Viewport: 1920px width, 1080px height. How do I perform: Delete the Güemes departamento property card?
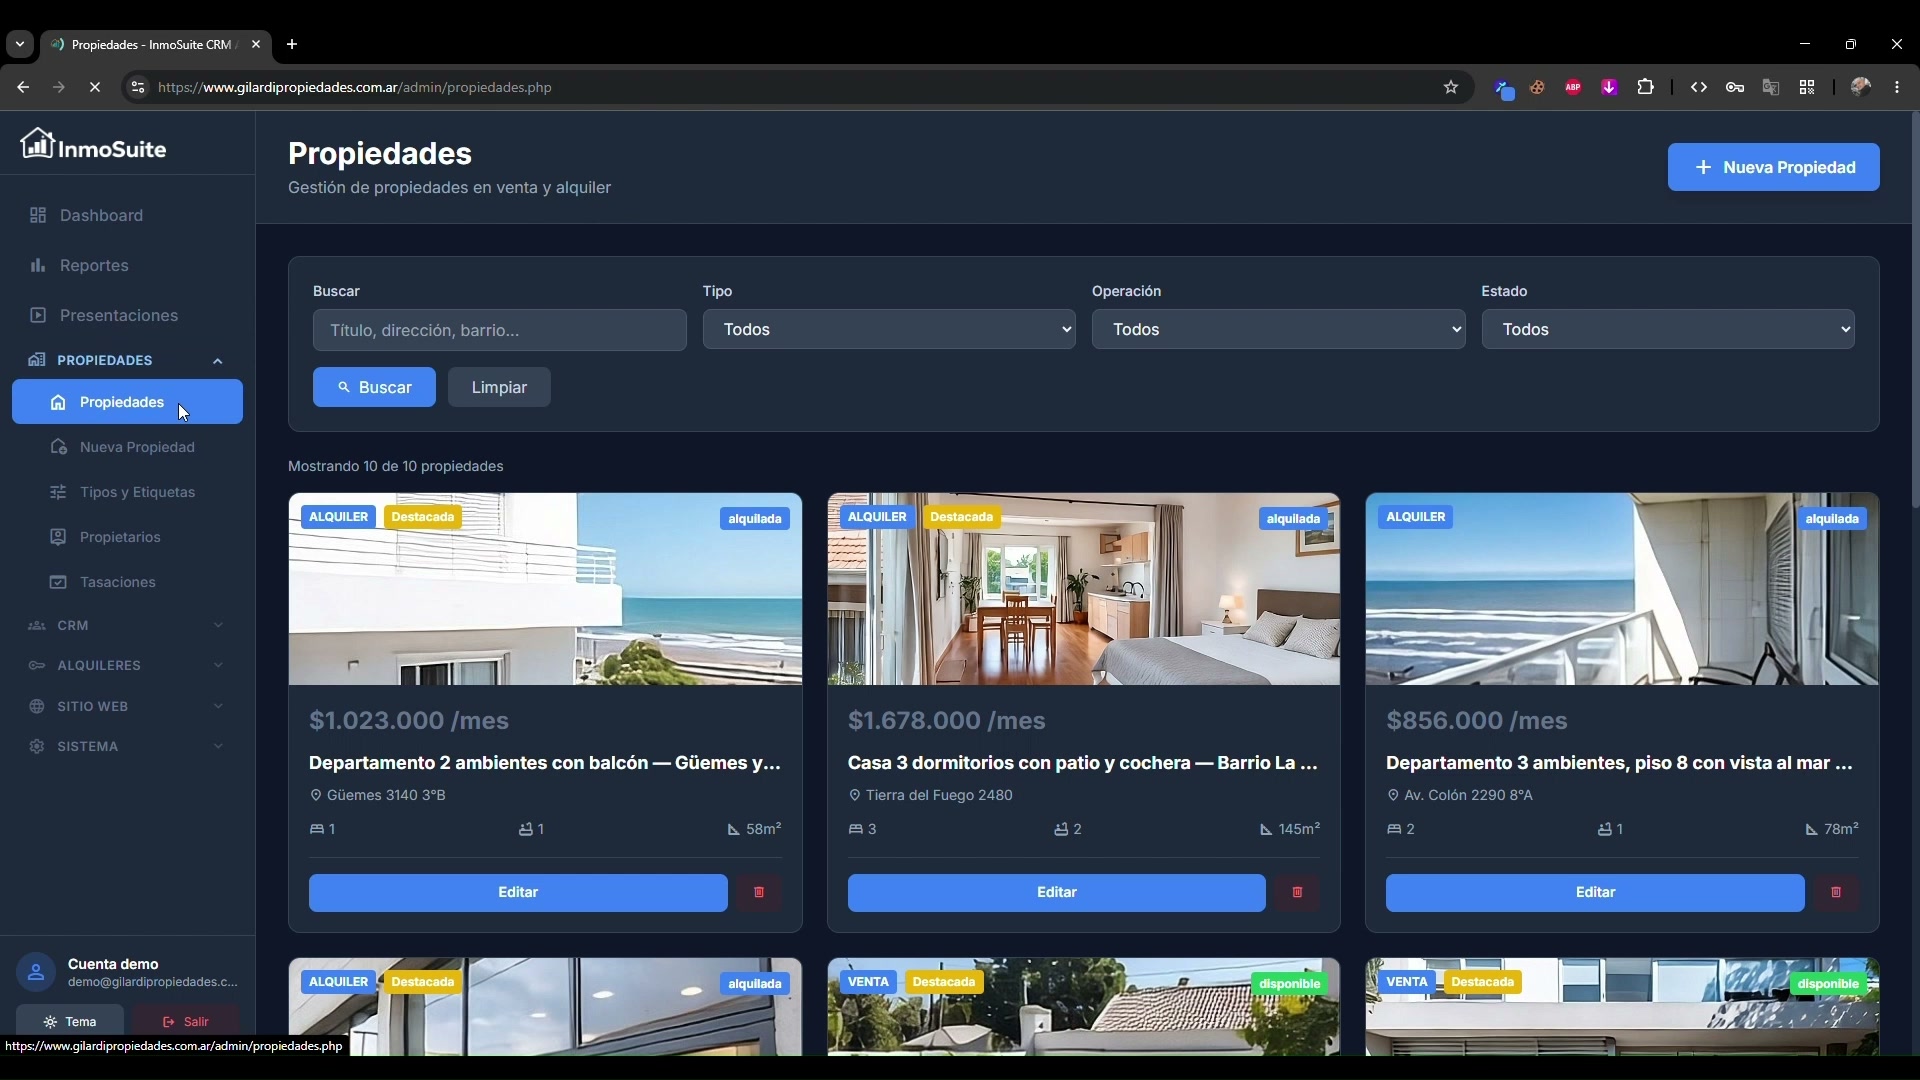pyautogui.click(x=759, y=893)
